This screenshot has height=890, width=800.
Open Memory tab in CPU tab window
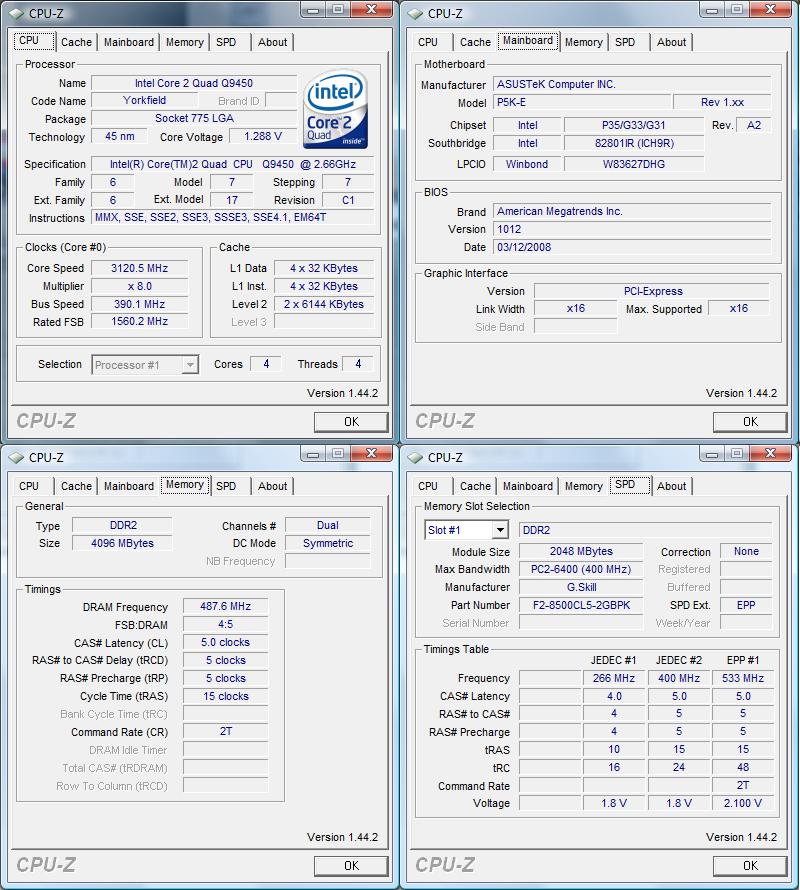(x=185, y=42)
